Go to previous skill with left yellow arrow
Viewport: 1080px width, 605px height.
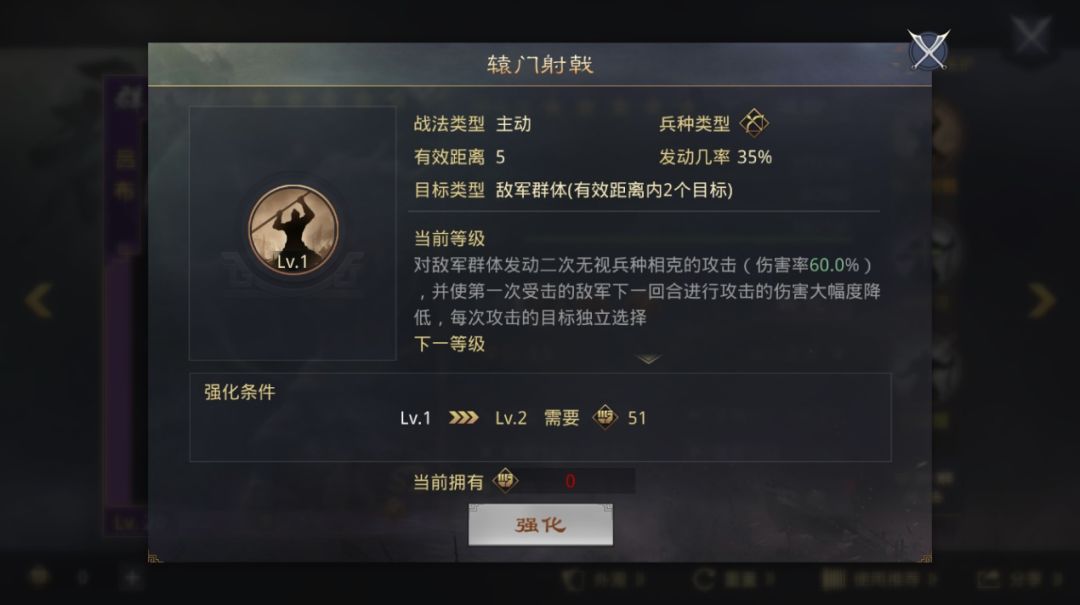(x=39, y=300)
